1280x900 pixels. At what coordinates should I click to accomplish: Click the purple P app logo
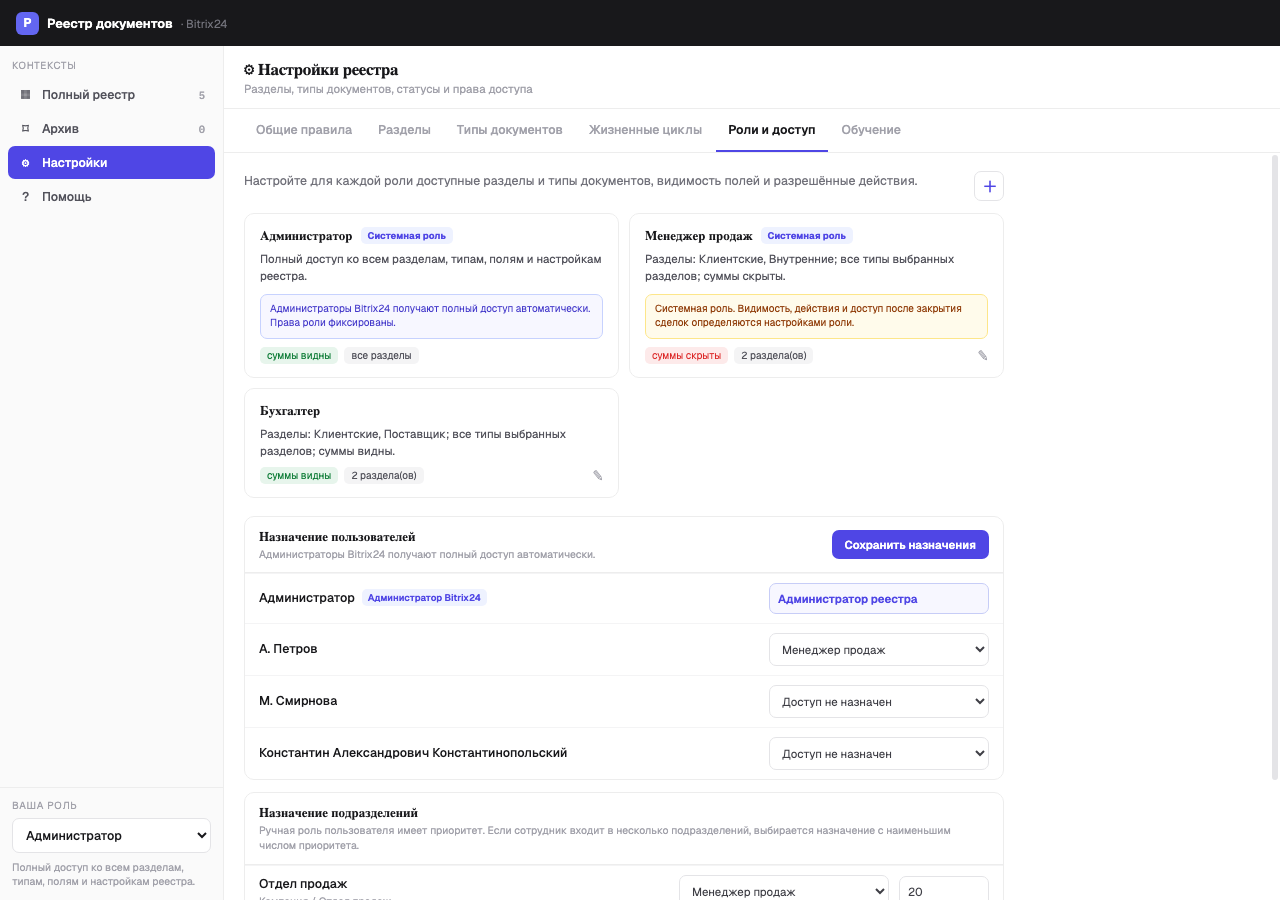coord(27,23)
